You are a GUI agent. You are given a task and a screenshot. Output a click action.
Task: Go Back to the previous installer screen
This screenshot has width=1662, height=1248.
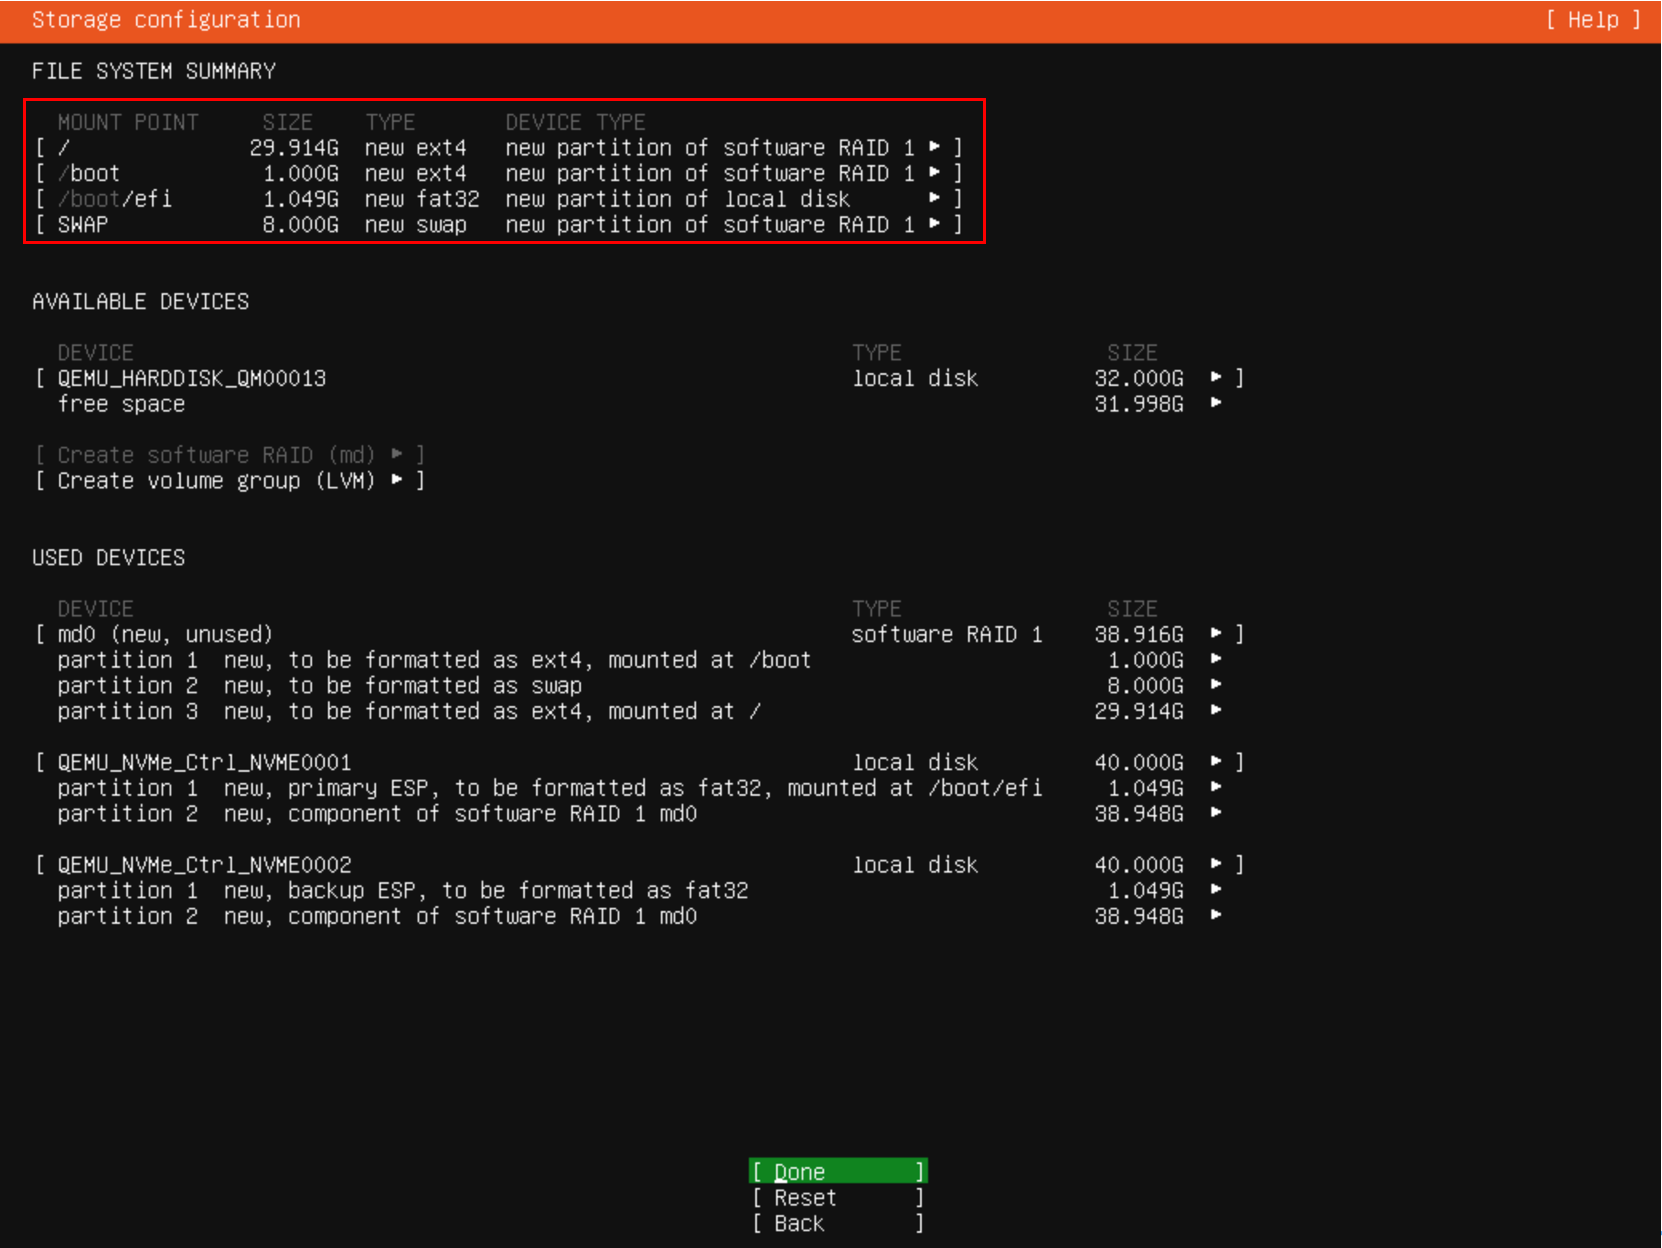tap(836, 1223)
